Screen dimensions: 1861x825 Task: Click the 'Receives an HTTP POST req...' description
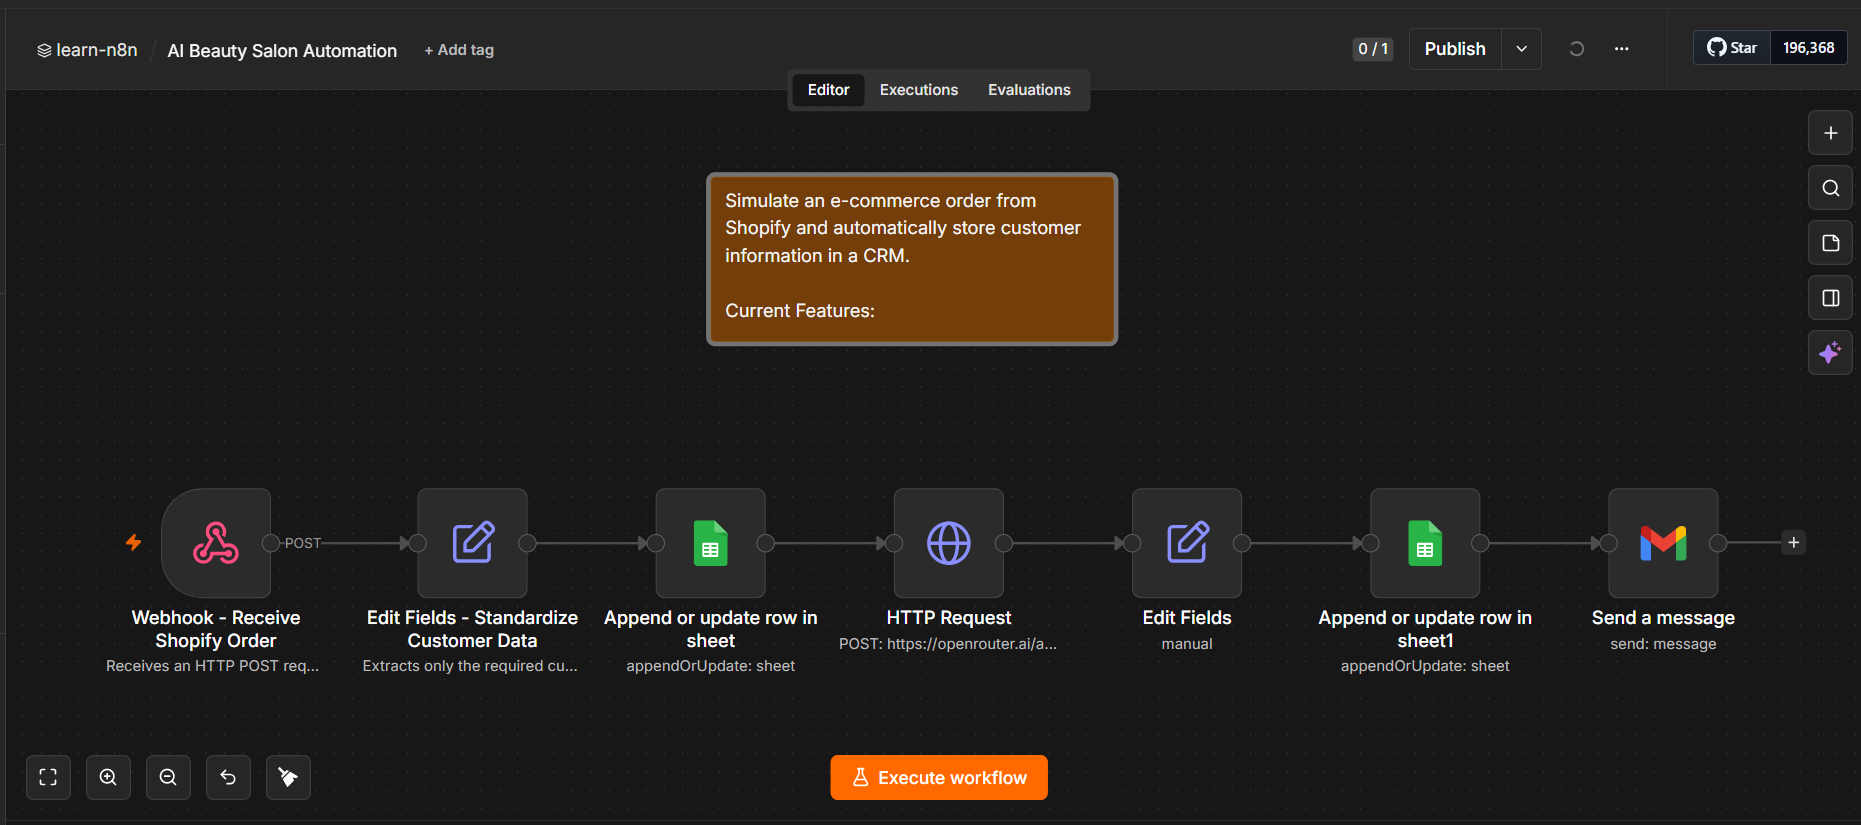pos(213,666)
